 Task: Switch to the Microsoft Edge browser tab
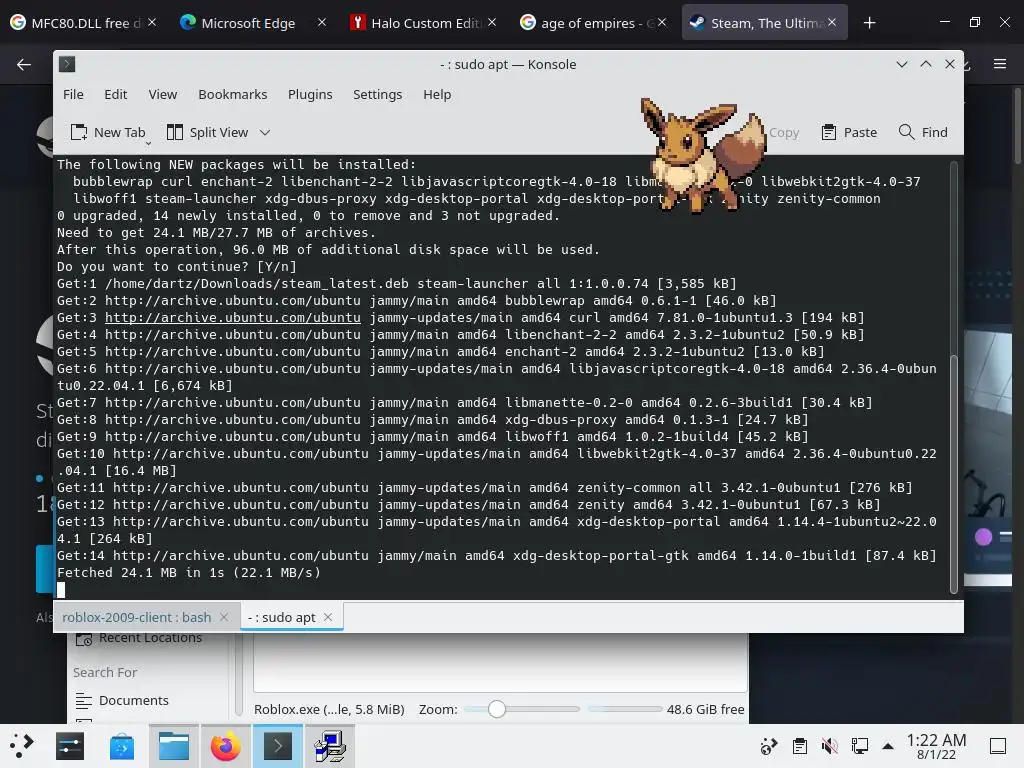point(248,23)
